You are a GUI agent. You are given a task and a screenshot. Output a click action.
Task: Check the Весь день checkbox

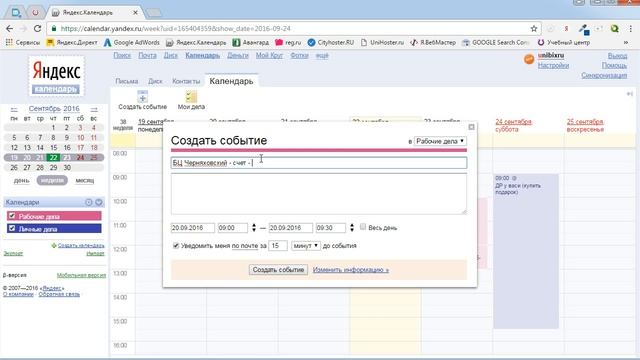(x=363, y=227)
